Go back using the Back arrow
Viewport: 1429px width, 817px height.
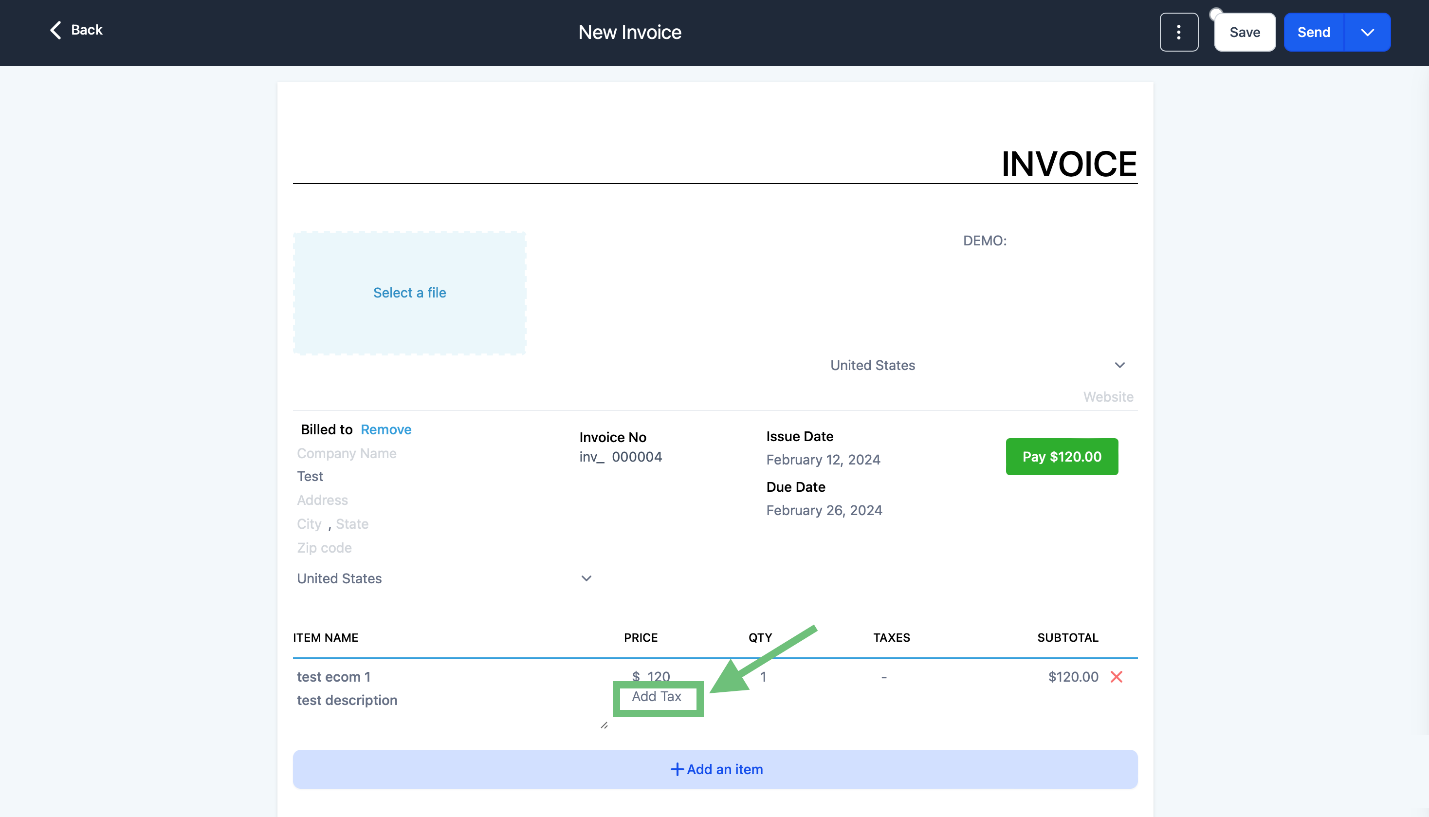click(76, 30)
